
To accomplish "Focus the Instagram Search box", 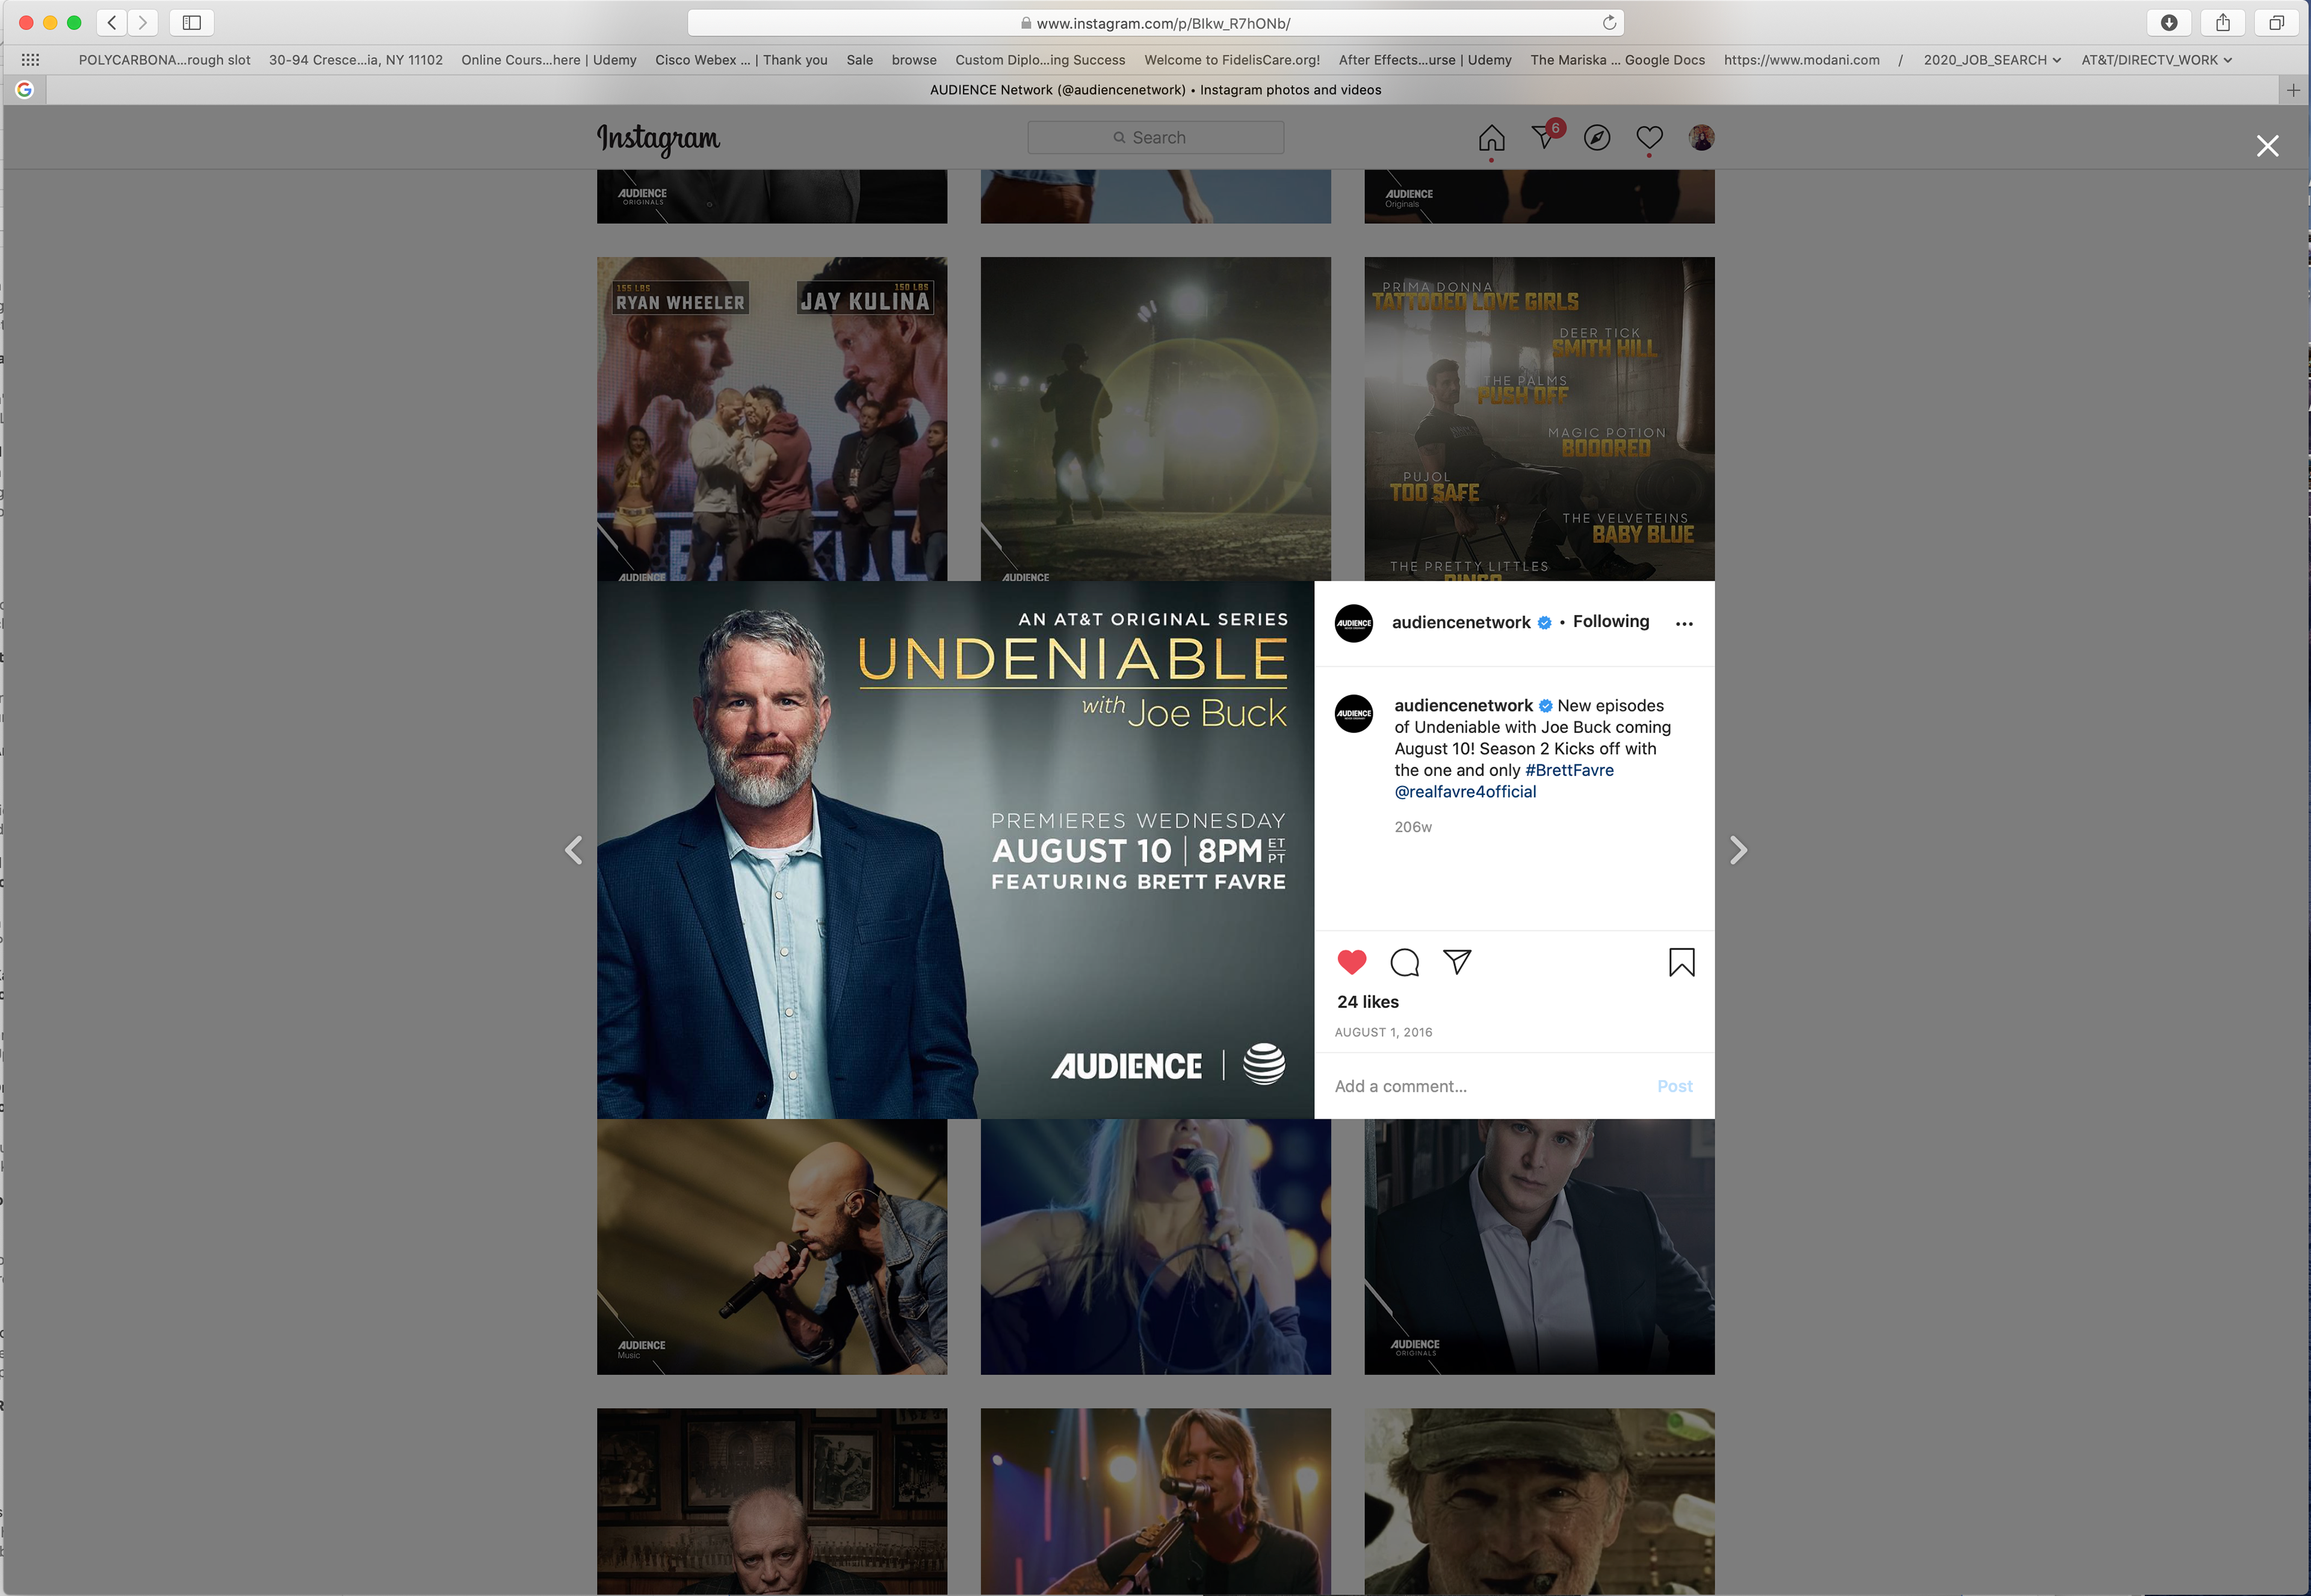I will [x=1155, y=138].
